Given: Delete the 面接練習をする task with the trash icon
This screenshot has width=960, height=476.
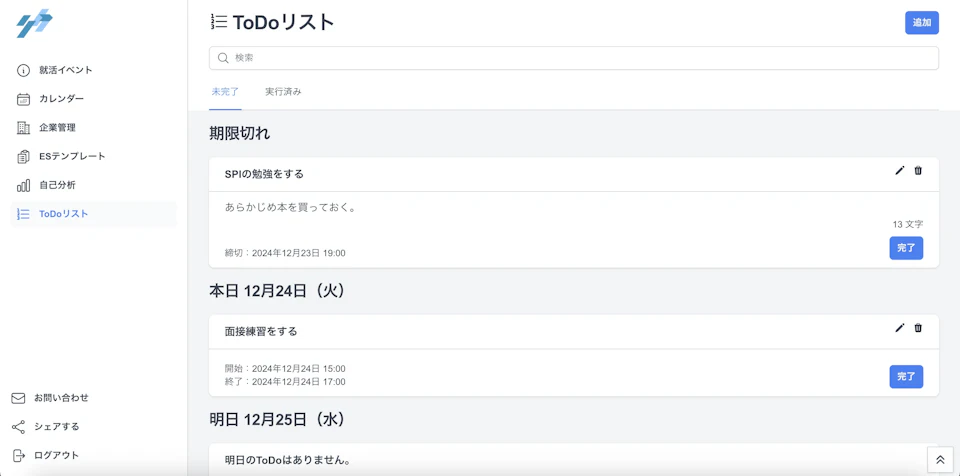Looking at the screenshot, I should point(918,328).
